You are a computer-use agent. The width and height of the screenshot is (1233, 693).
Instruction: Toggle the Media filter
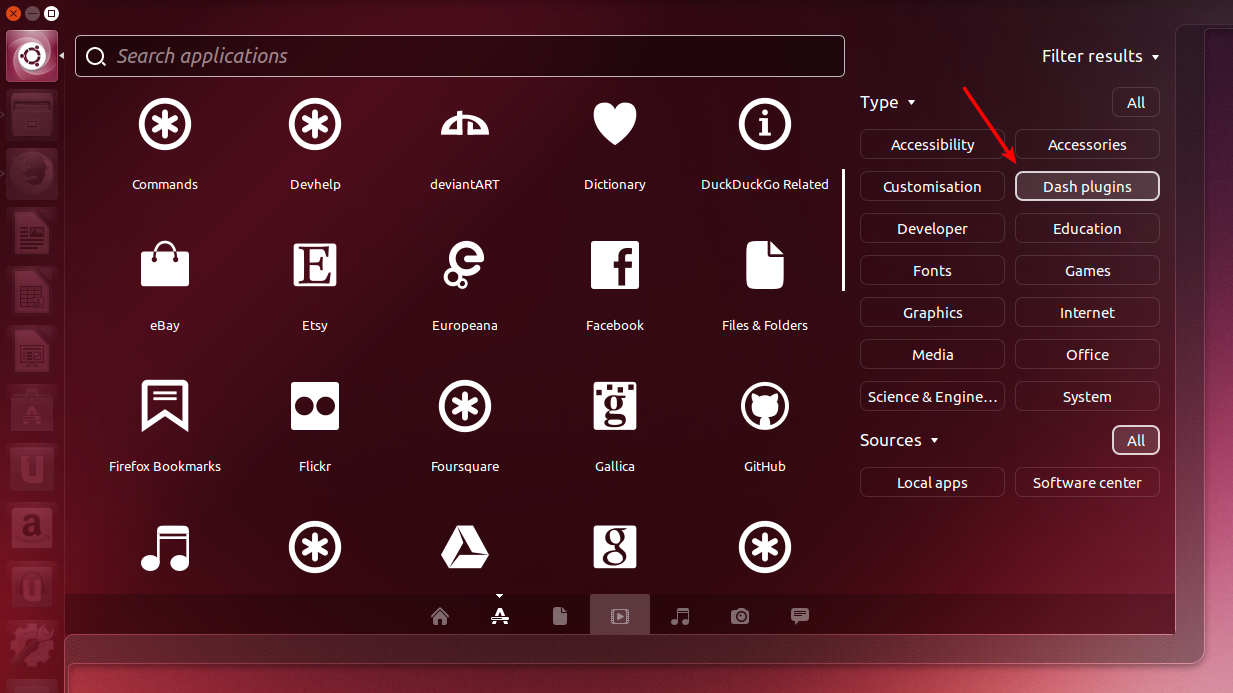coord(932,354)
